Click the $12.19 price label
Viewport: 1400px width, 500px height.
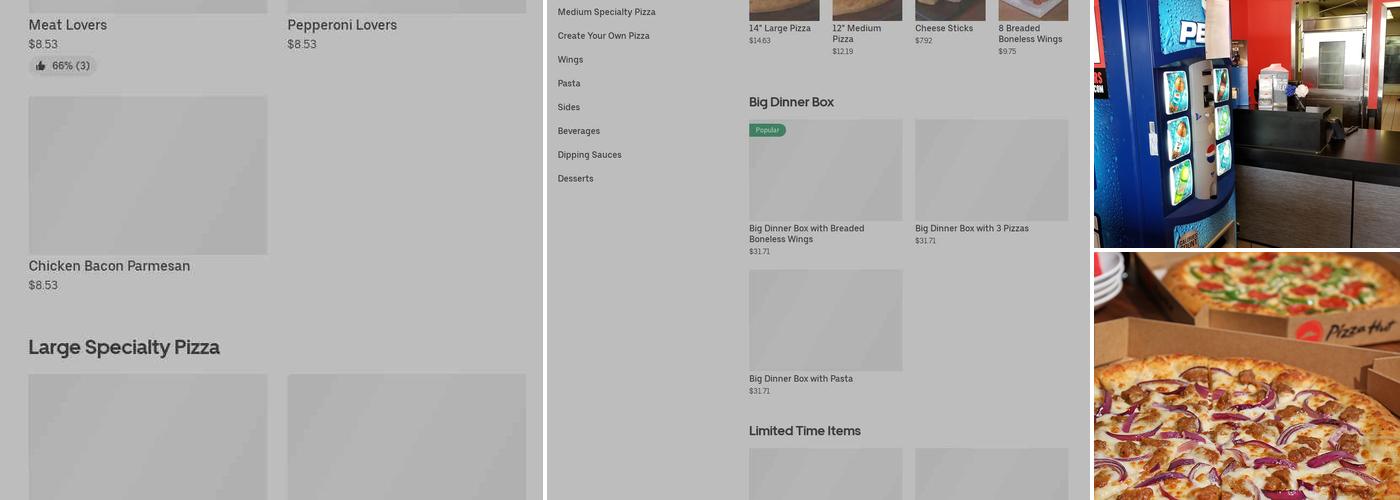[843, 51]
